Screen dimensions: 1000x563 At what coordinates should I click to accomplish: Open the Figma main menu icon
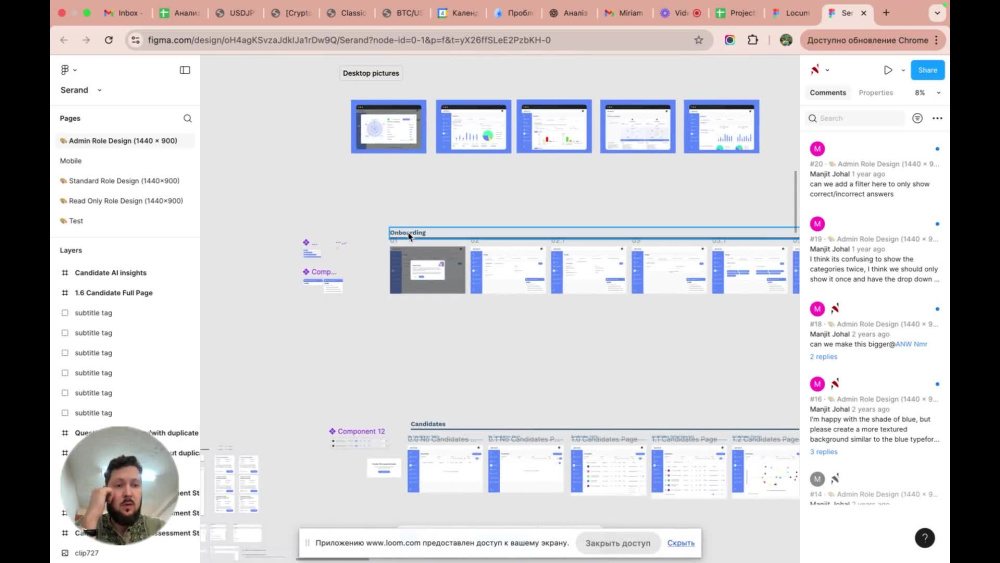pyautogui.click(x=65, y=69)
